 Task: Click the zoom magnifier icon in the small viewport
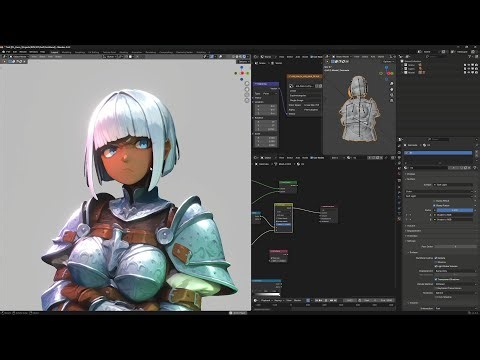pyautogui.click(x=392, y=84)
